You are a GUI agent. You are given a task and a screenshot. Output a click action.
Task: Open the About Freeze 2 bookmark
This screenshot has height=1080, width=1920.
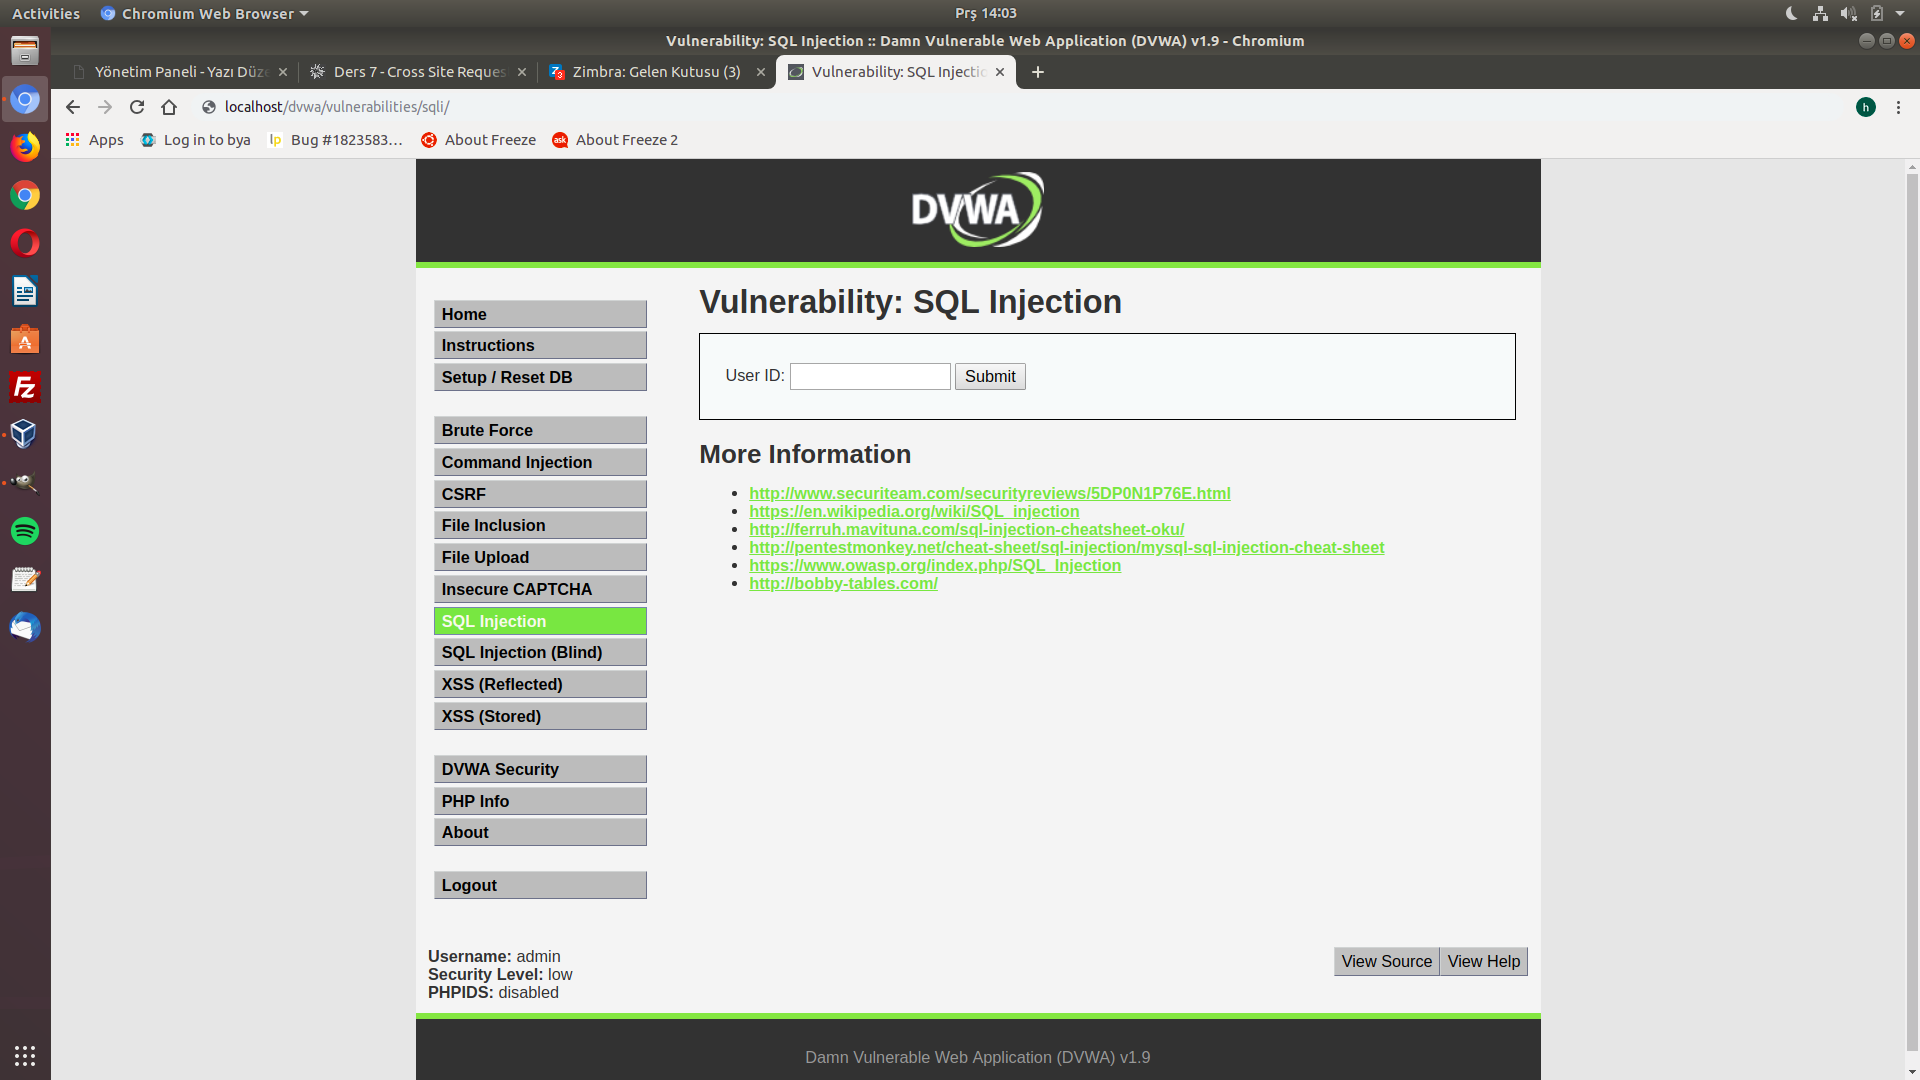click(x=615, y=140)
